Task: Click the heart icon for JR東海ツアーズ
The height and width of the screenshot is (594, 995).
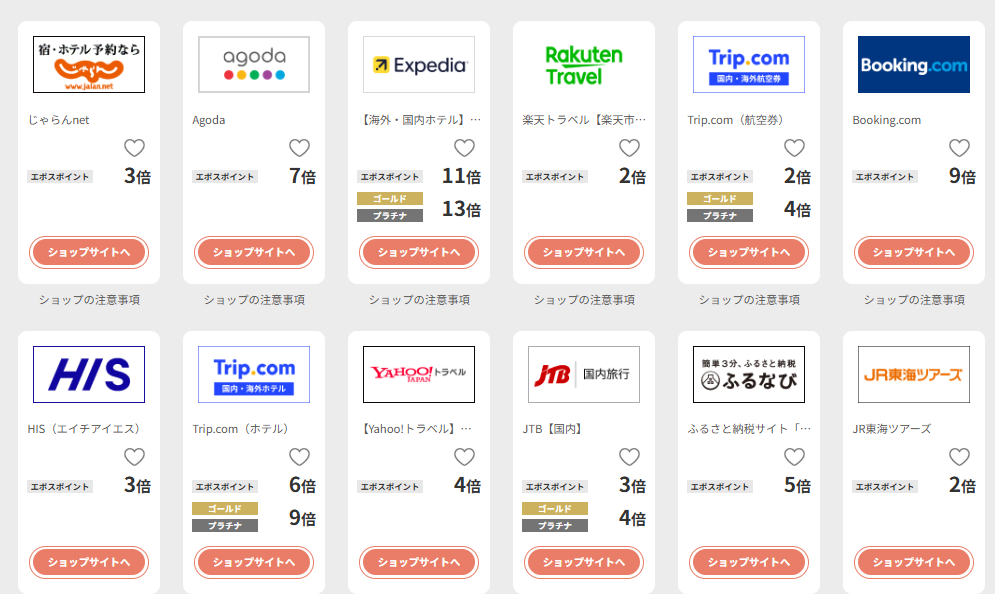Action: (959, 457)
